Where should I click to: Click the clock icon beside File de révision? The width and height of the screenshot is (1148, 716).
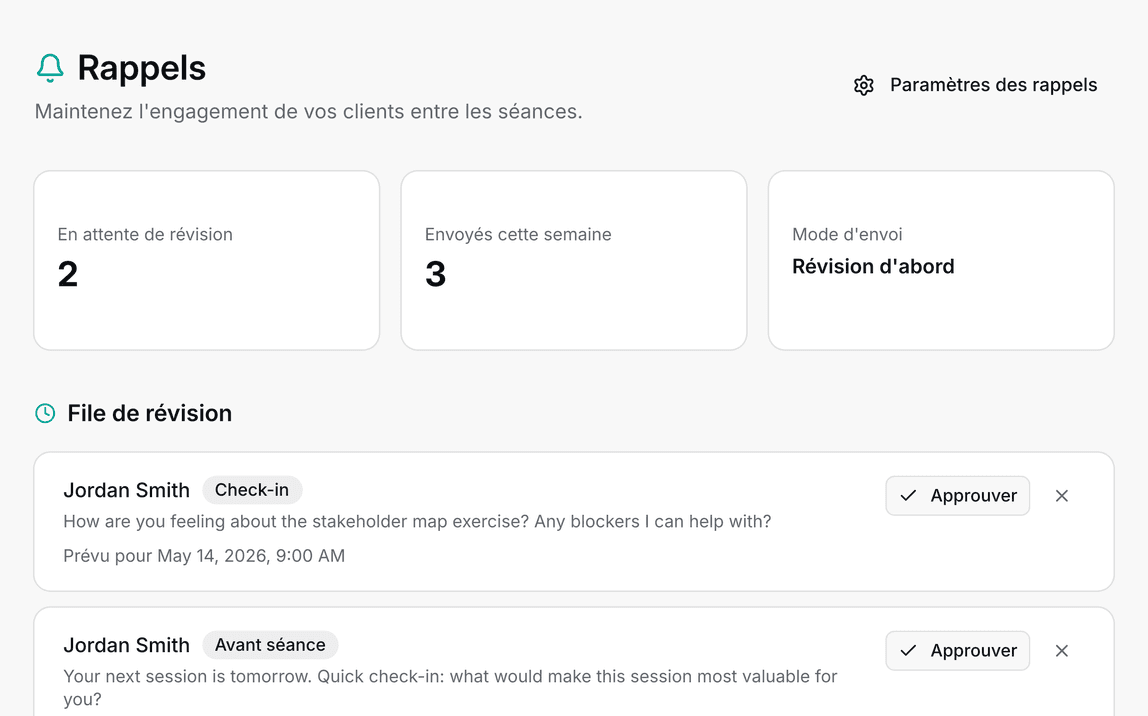(45, 413)
